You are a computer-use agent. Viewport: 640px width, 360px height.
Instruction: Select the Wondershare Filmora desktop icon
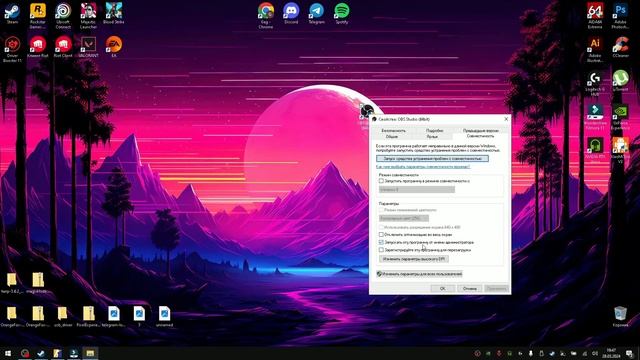tap(595, 117)
